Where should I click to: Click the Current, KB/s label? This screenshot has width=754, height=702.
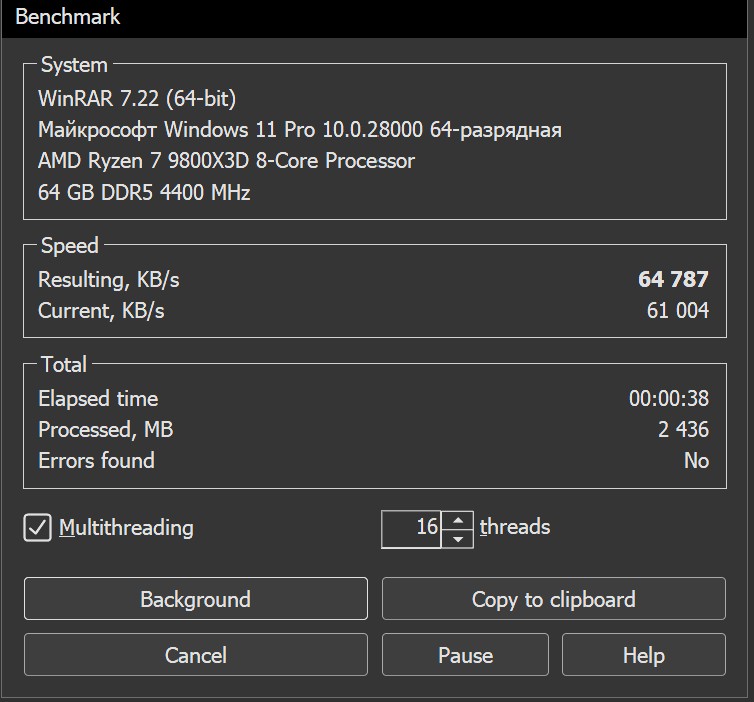[101, 311]
